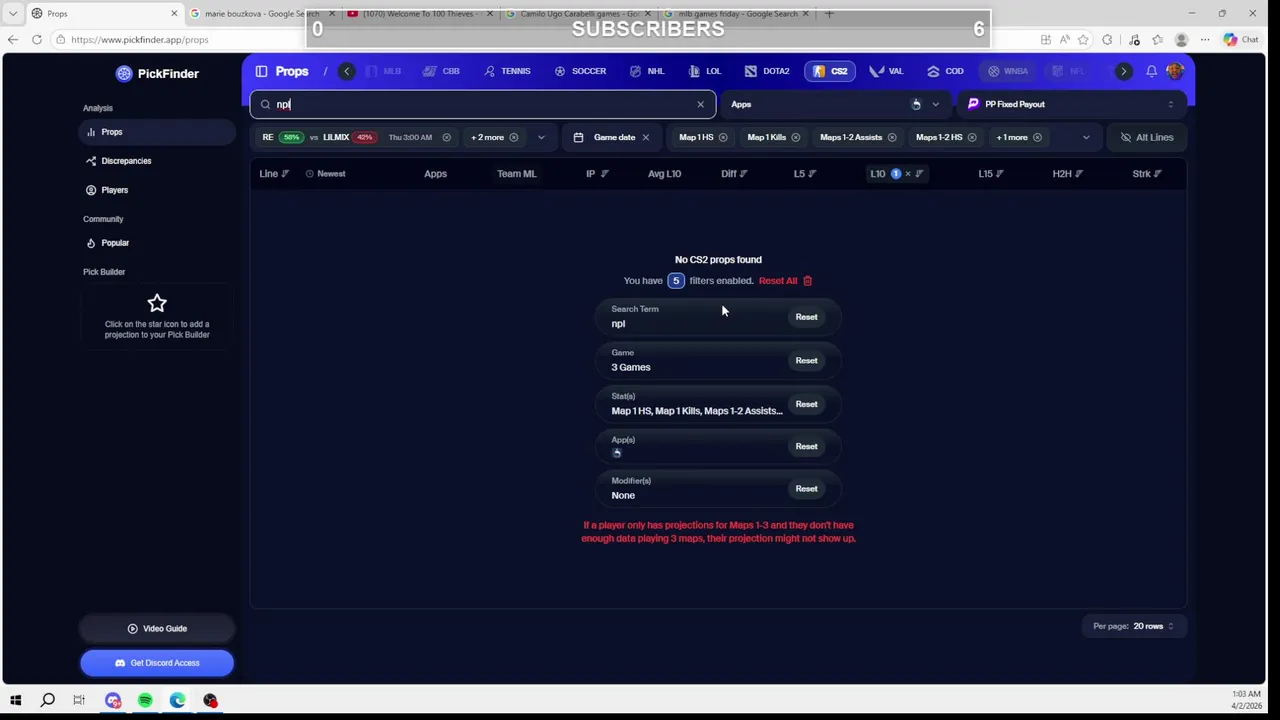1280x720 pixels.
Task: Sort by the L5 column
Action: pos(805,174)
